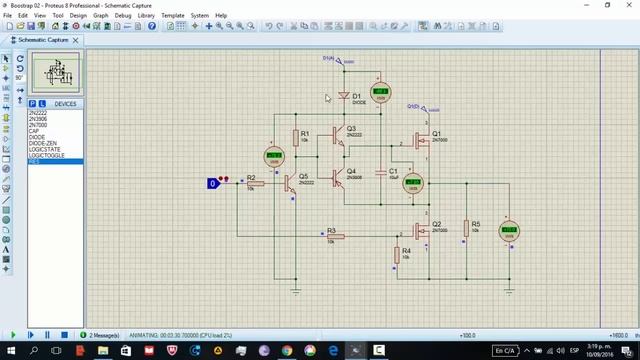Click the New Project toolbar icon
640x360 pixels.
click(9, 26)
